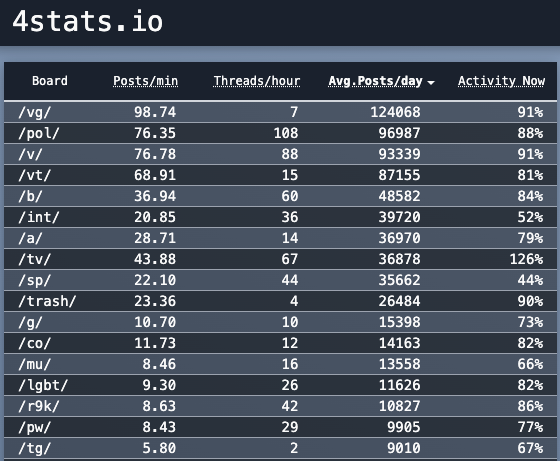Click the 93339 average posts value
Image resolution: width=560 pixels, height=461 pixels.
pyautogui.click(x=400, y=154)
